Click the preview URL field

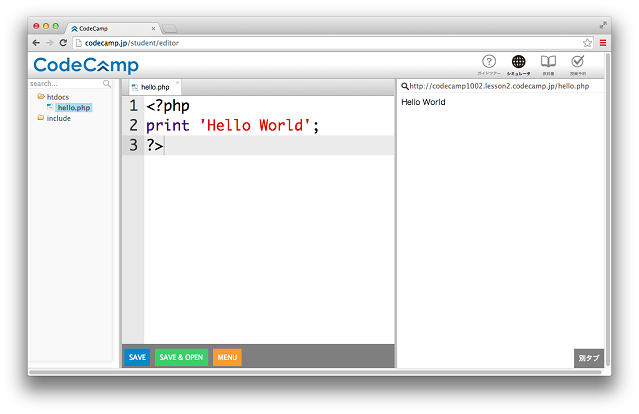pyautogui.click(x=499, y=86)
